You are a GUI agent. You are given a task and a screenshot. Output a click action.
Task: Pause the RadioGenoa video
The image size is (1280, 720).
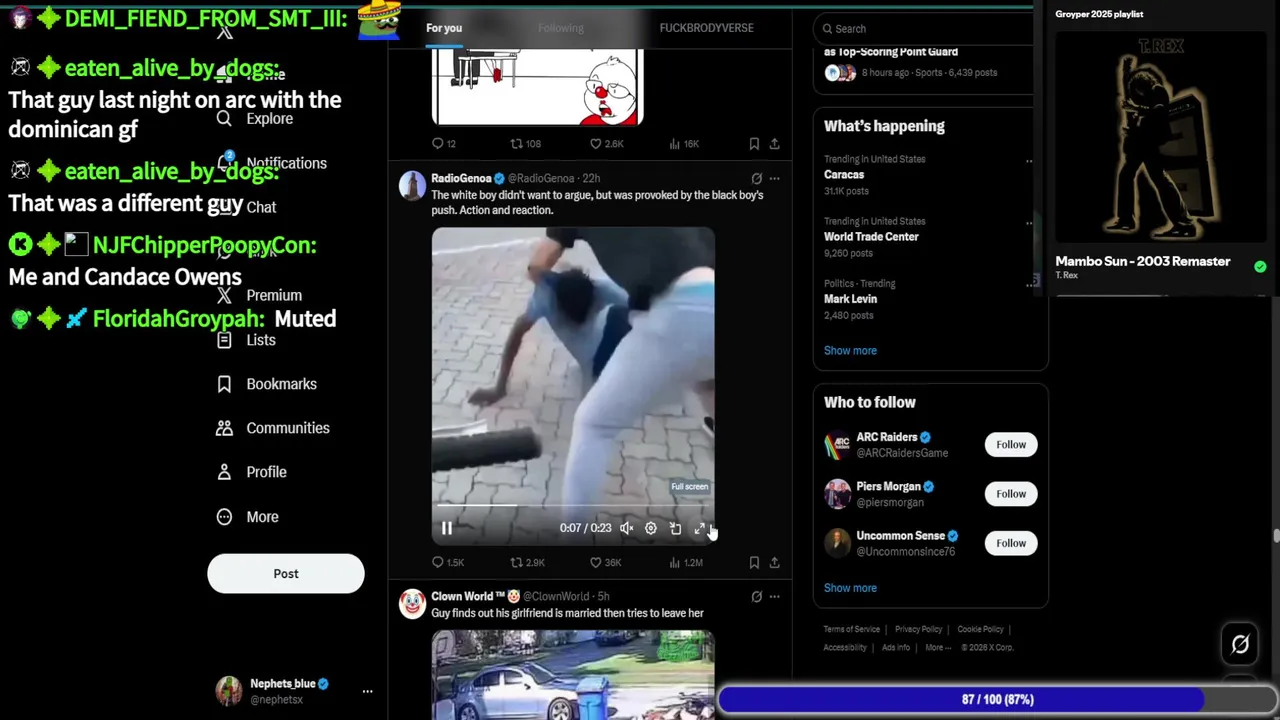[447, 528]
